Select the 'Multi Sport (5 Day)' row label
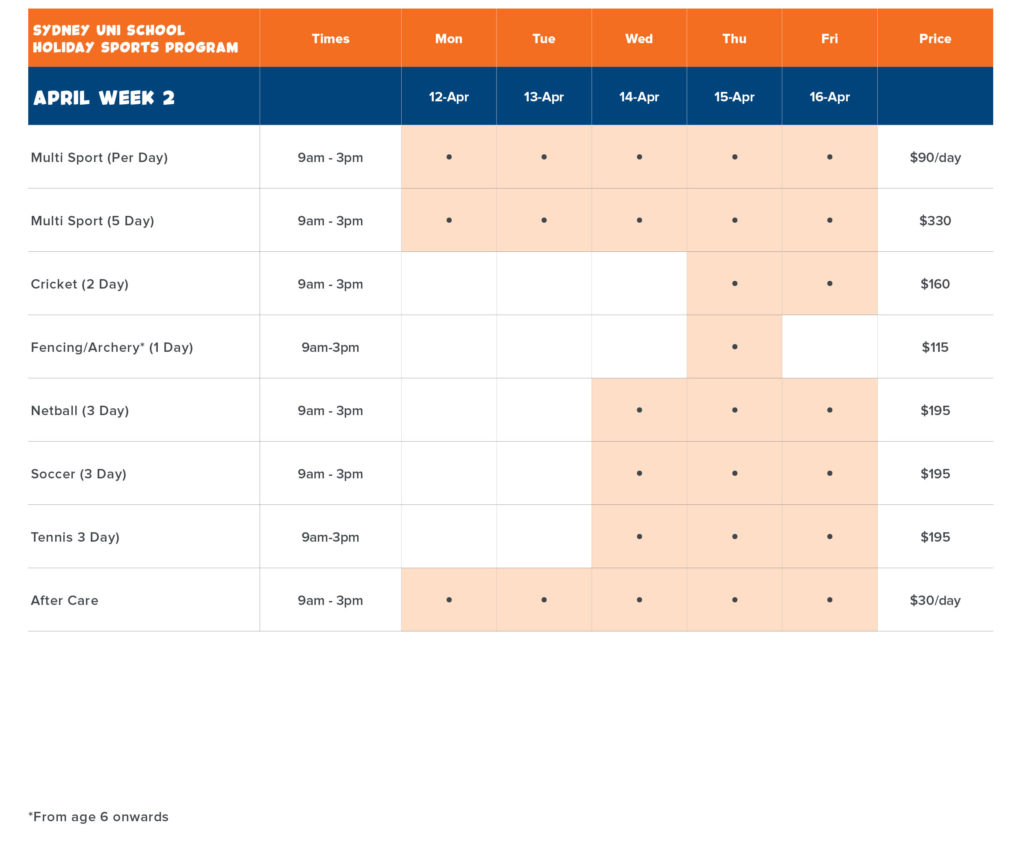Viewport: 1024px width, 852px height. tap(92, 221)
